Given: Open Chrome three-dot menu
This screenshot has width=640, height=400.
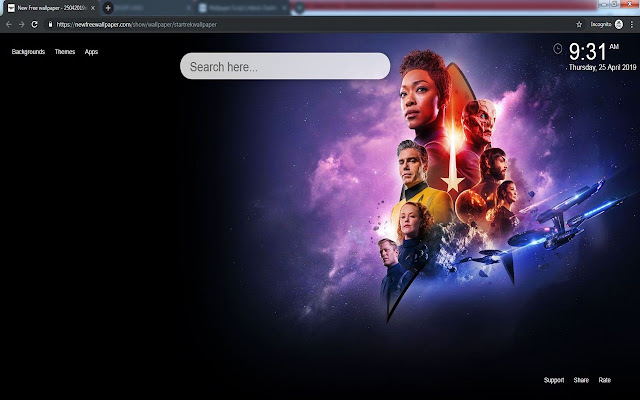Looking at the screenshot, I should (x=632, y=24).
